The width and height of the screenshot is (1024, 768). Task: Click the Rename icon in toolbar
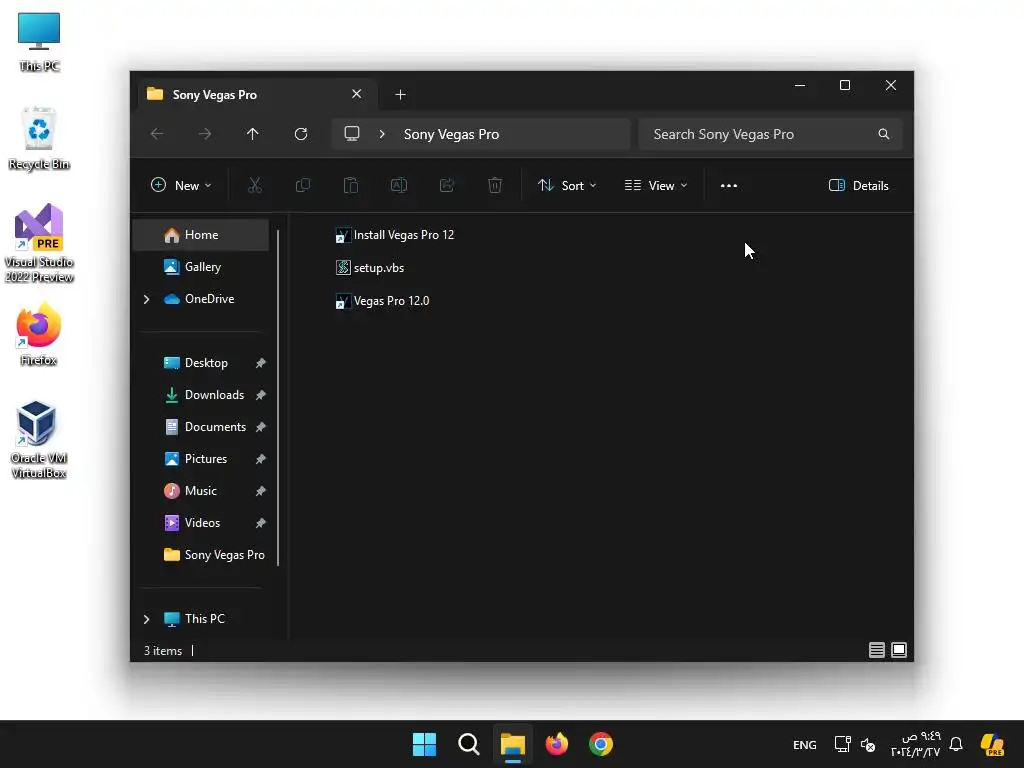pos(398,185)
